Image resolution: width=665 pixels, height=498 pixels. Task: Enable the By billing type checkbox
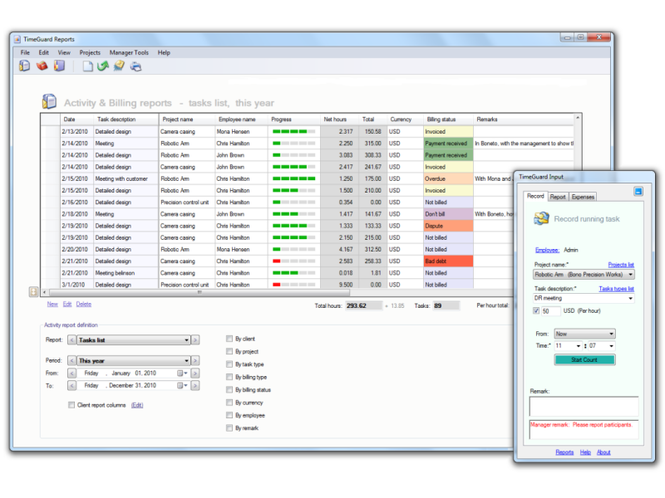tap(229, 377)
